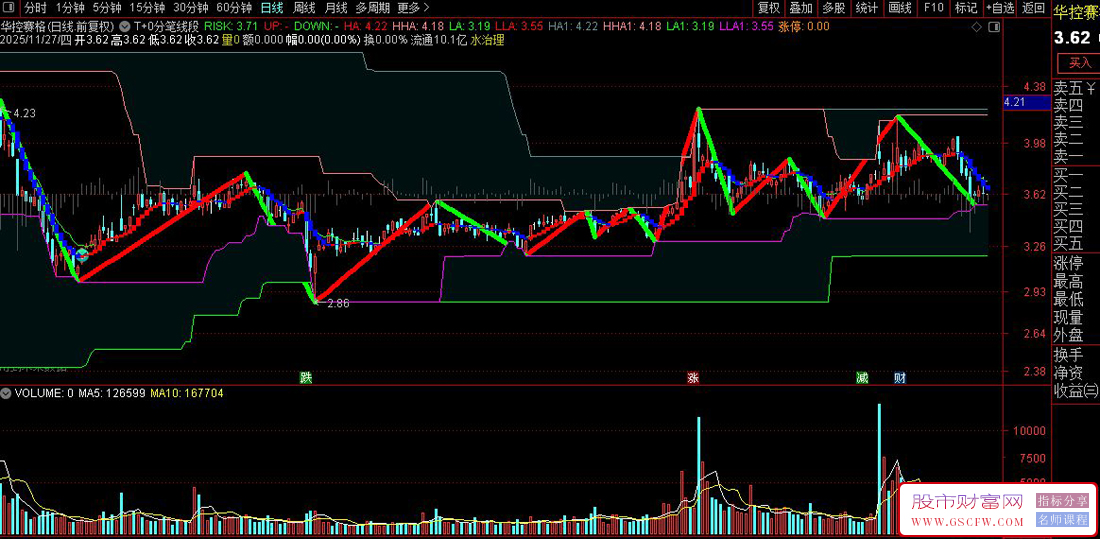
Task: Toggle the right side panel icon
Action: (x=993, y=27)
